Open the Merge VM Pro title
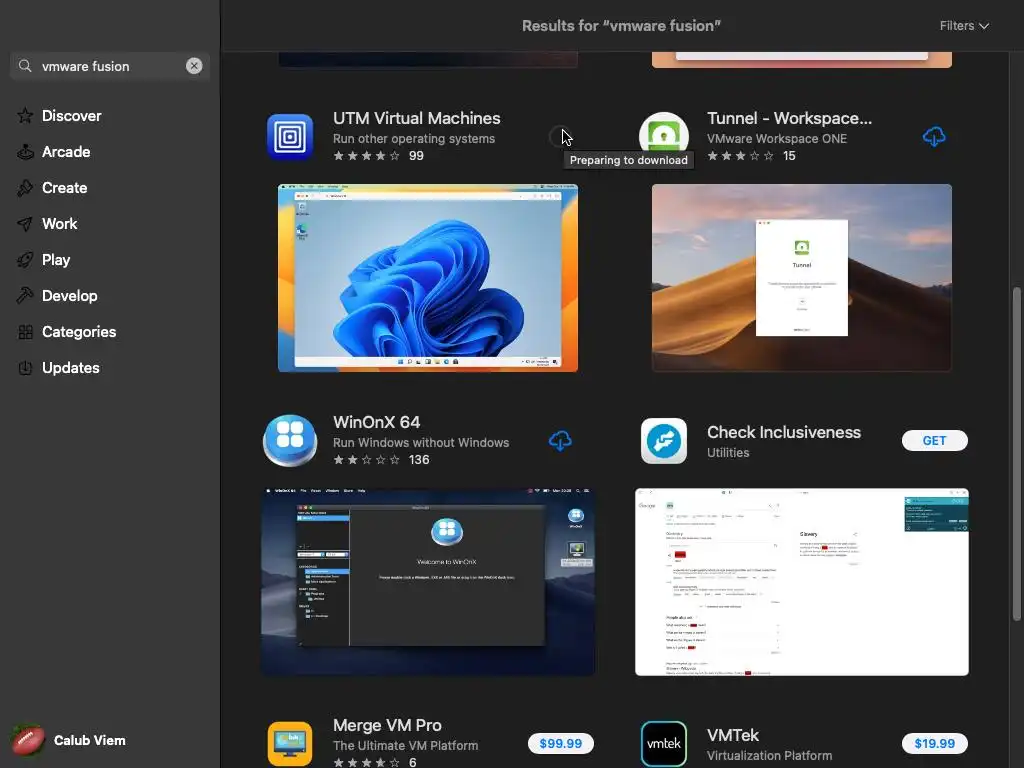This screenshot has width=1024, height=768. [x=387, y=726]
